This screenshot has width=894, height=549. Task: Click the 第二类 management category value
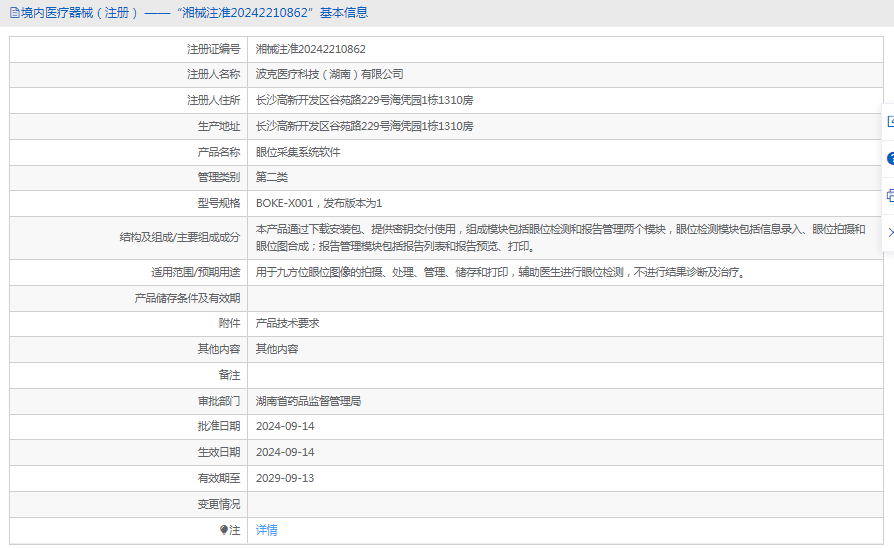pyautogui.click(x=272, y=177)
